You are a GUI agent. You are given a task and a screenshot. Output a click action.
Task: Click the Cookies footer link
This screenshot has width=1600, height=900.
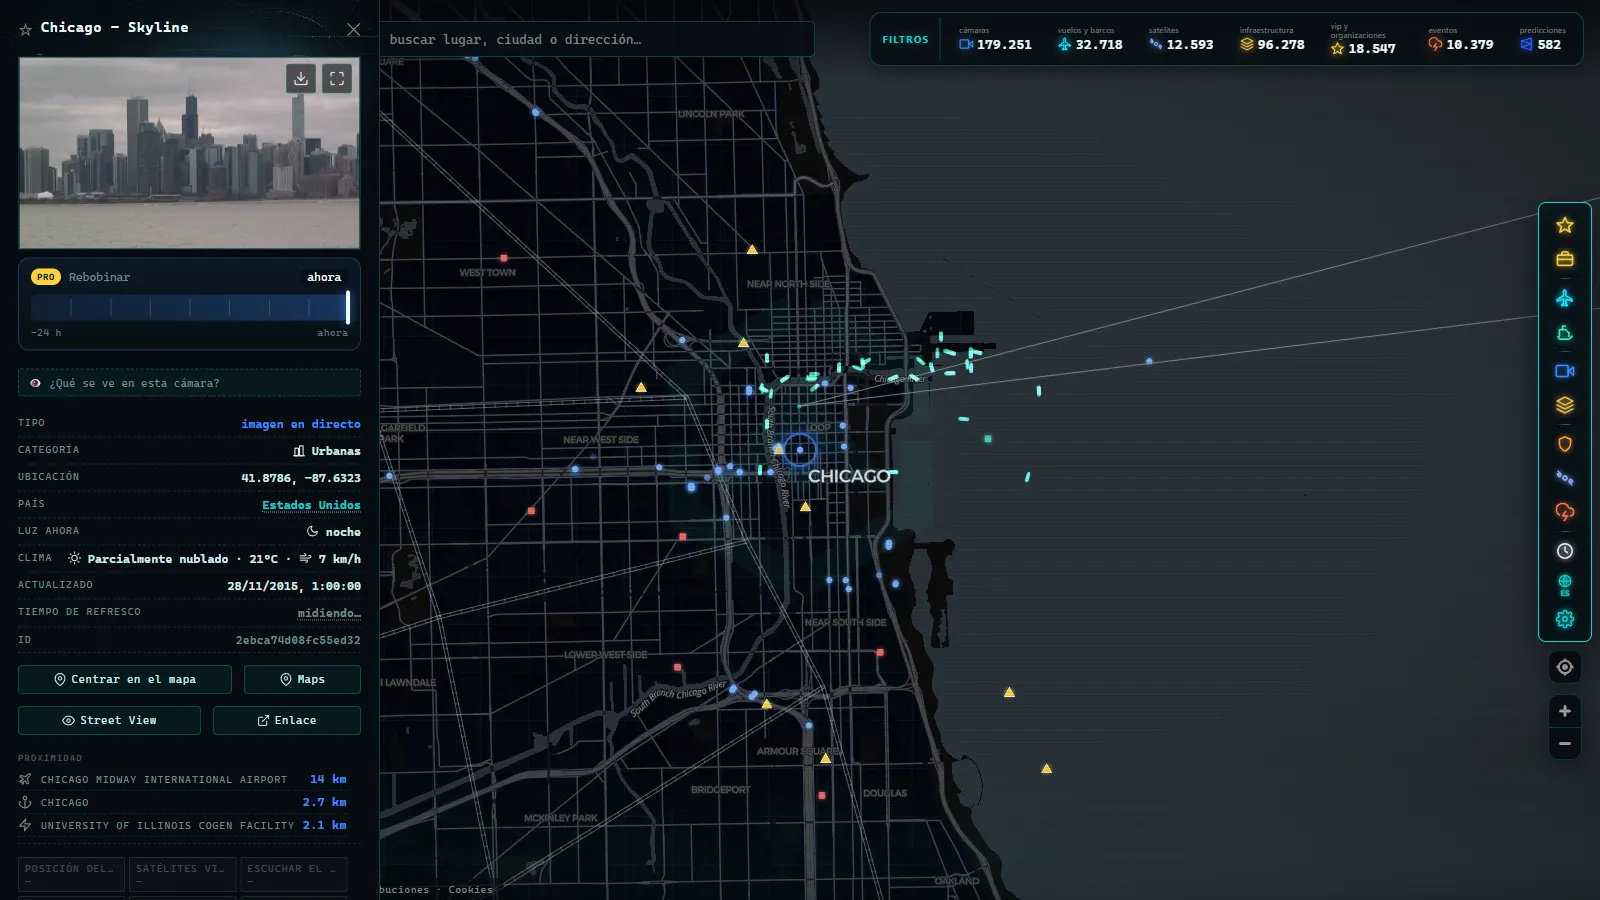click(x=470, y=889)
